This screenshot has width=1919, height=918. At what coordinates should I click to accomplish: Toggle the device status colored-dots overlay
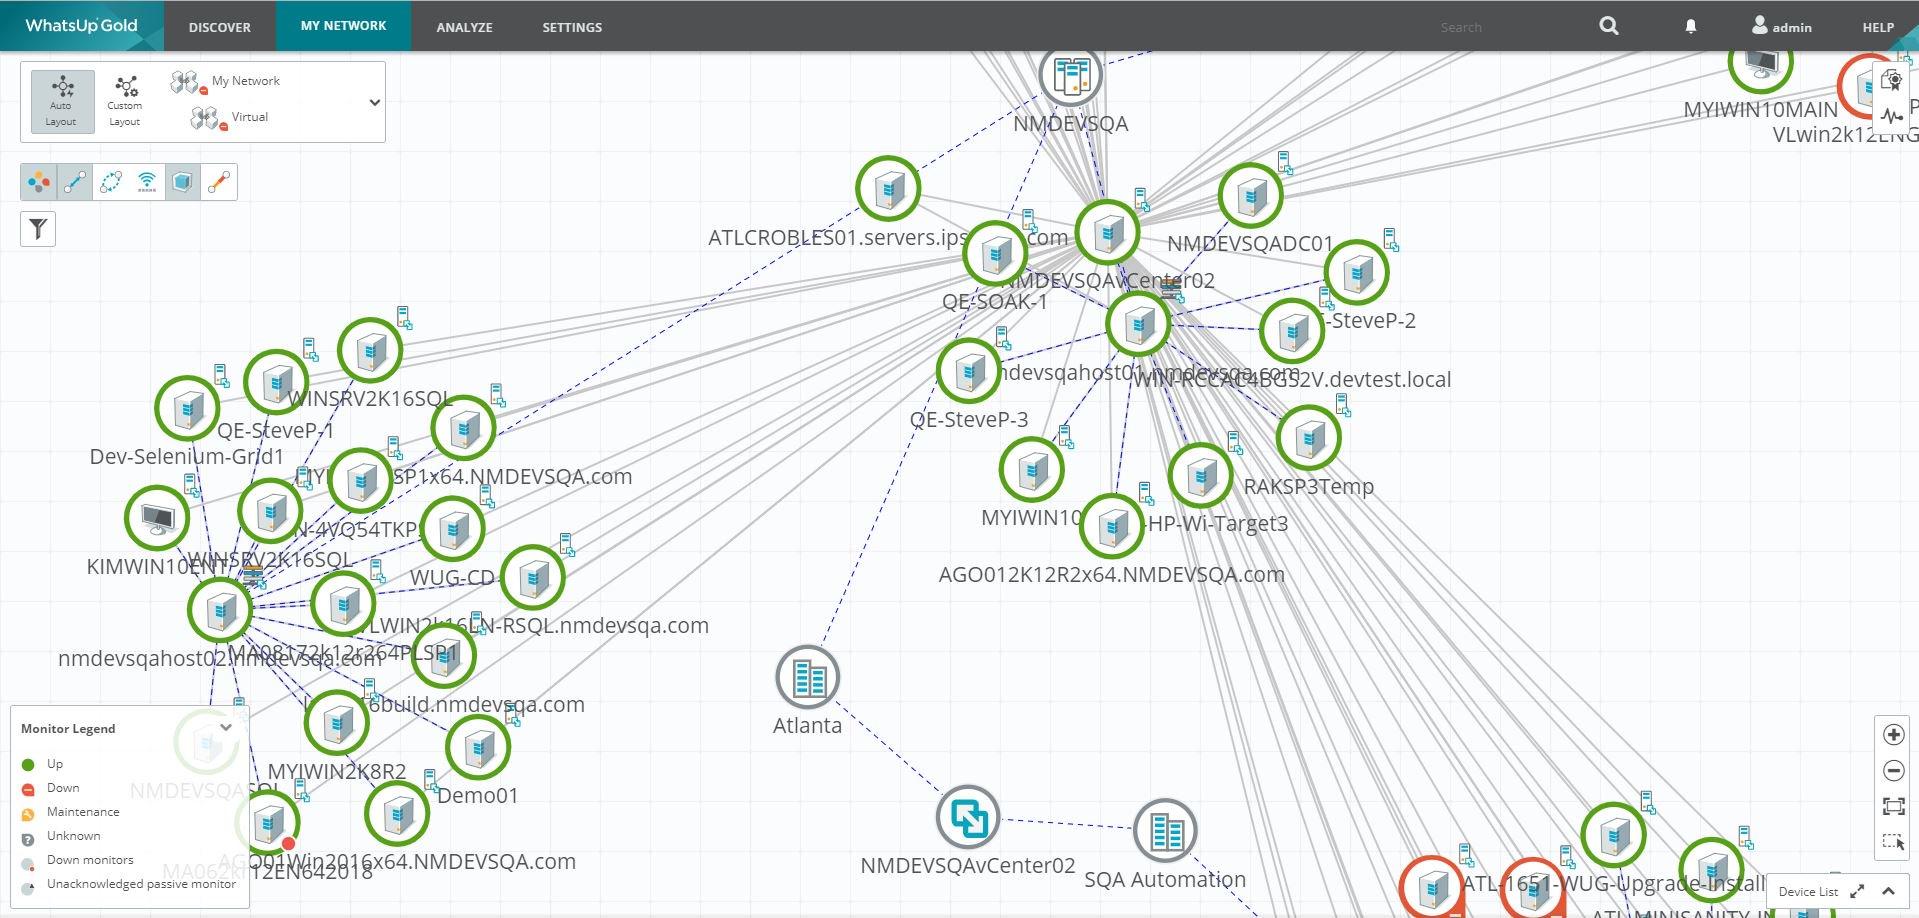point(39,182)
